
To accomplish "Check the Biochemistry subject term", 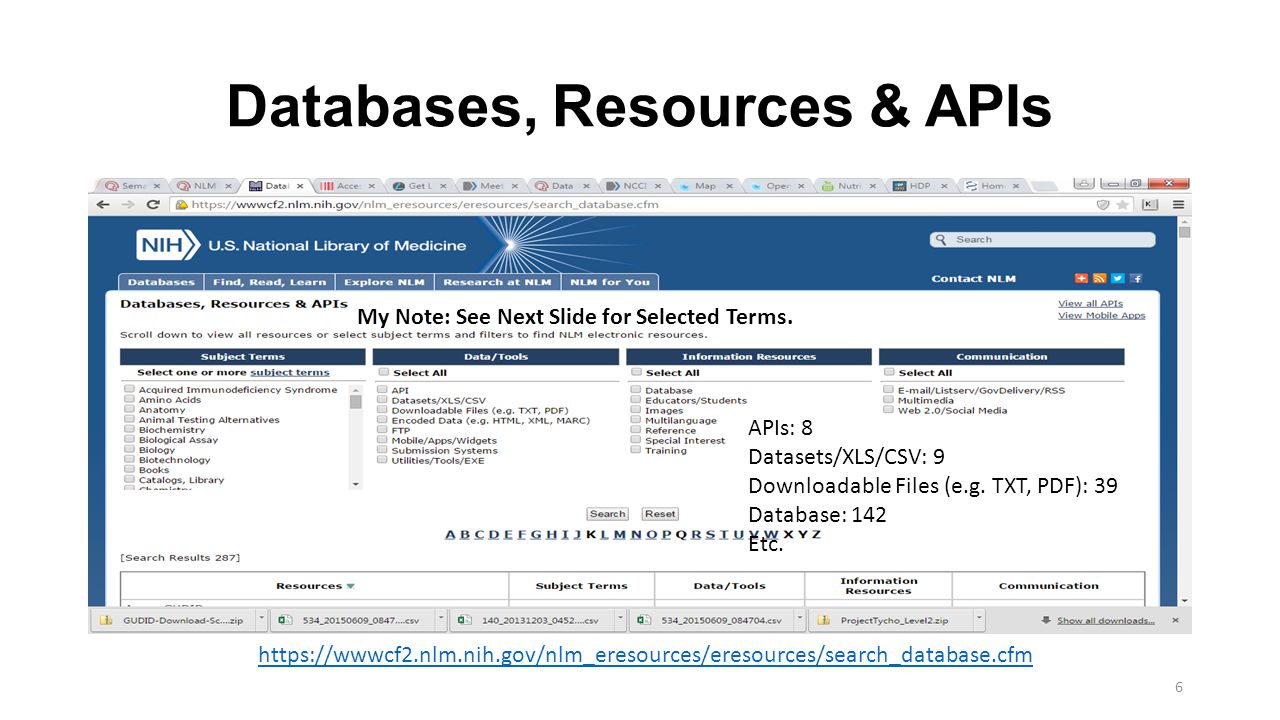I will click(x=129, y=430).
